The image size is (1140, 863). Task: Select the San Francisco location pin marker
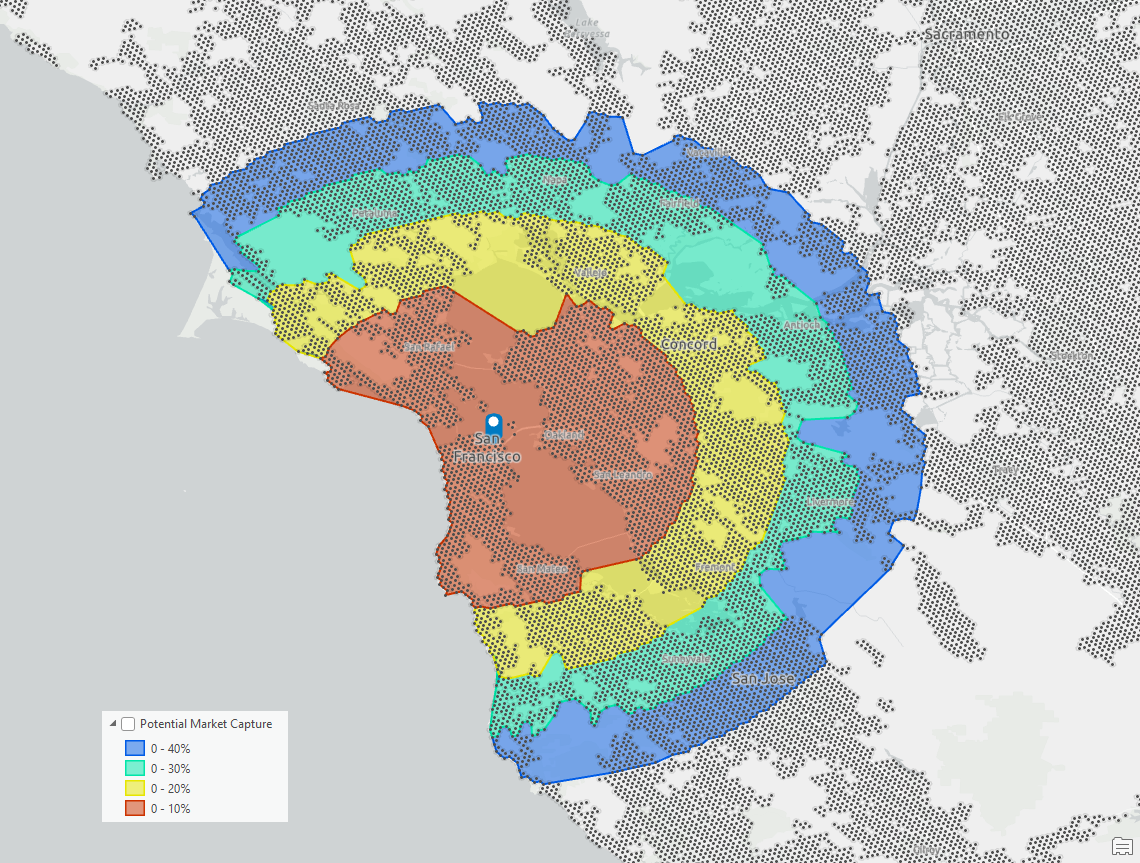tap(495, 425)
